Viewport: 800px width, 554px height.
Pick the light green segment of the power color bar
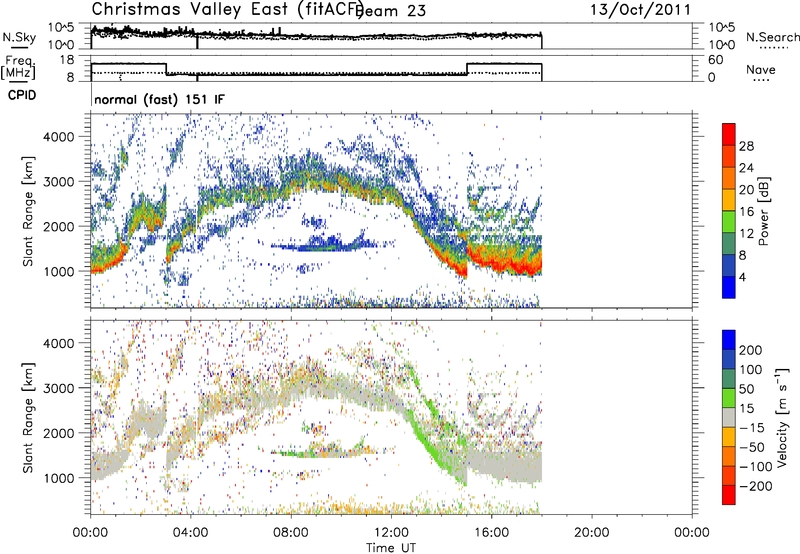coord(729,222)
